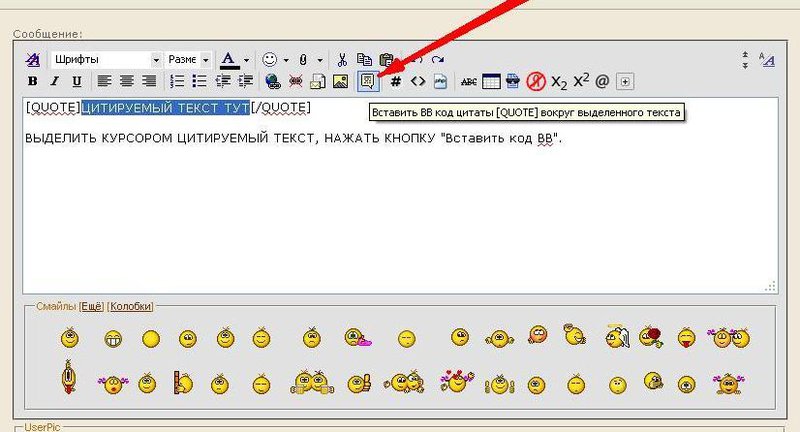
Task: Click the insert hyperlink globe icon
Action: click(x=272, y=81)
